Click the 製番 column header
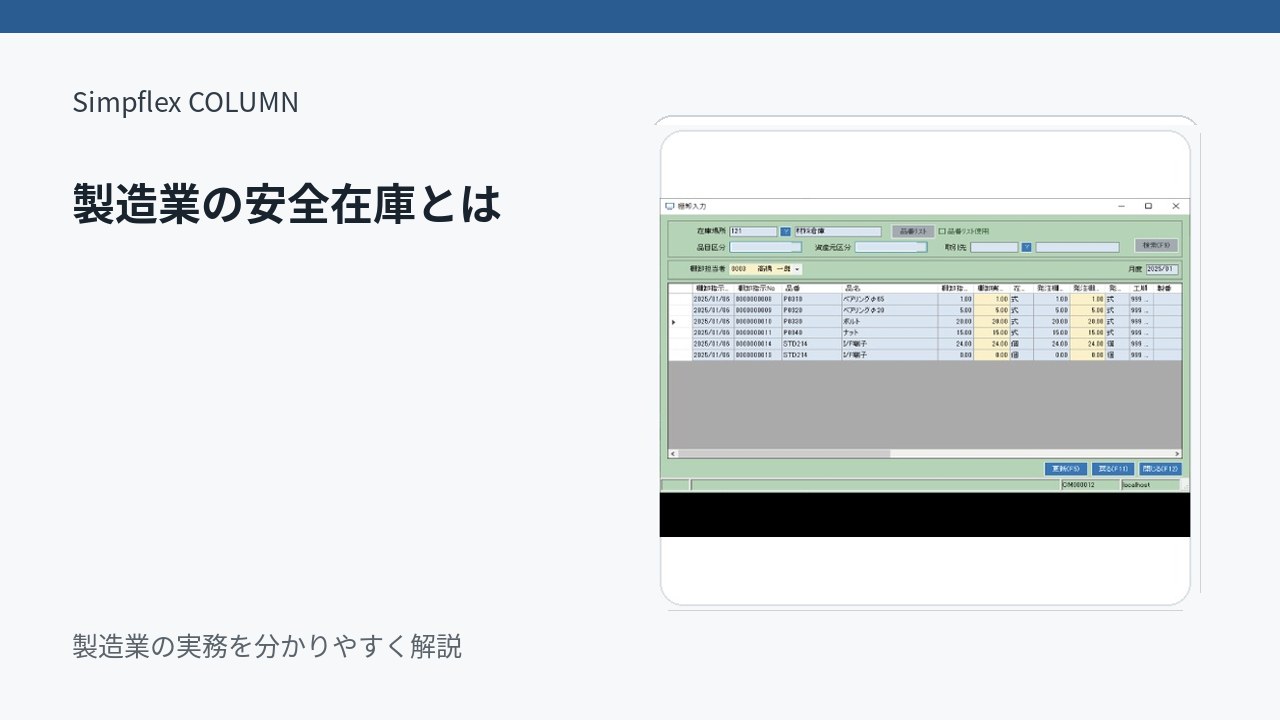This screenshot has height=720, width=1280. [1167, 288]
